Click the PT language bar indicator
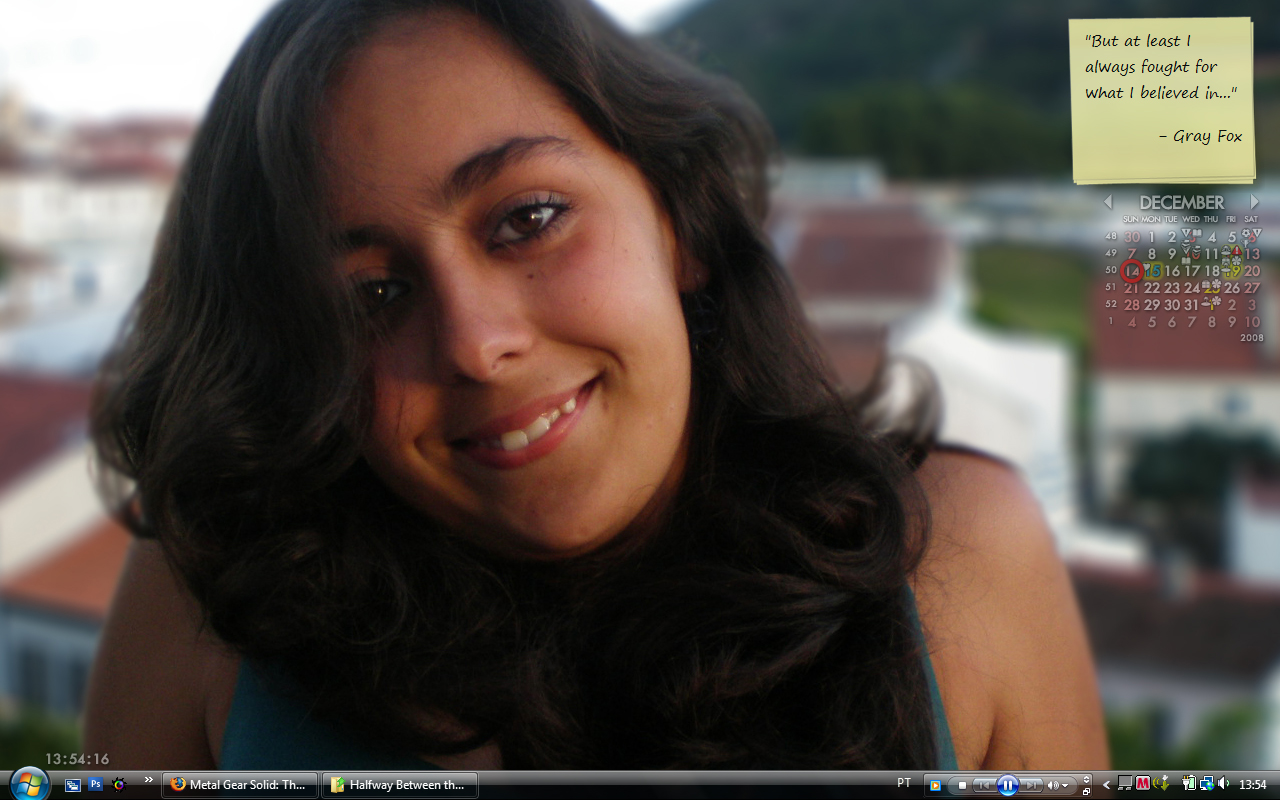1280x800 pixels. coord(904,784)
